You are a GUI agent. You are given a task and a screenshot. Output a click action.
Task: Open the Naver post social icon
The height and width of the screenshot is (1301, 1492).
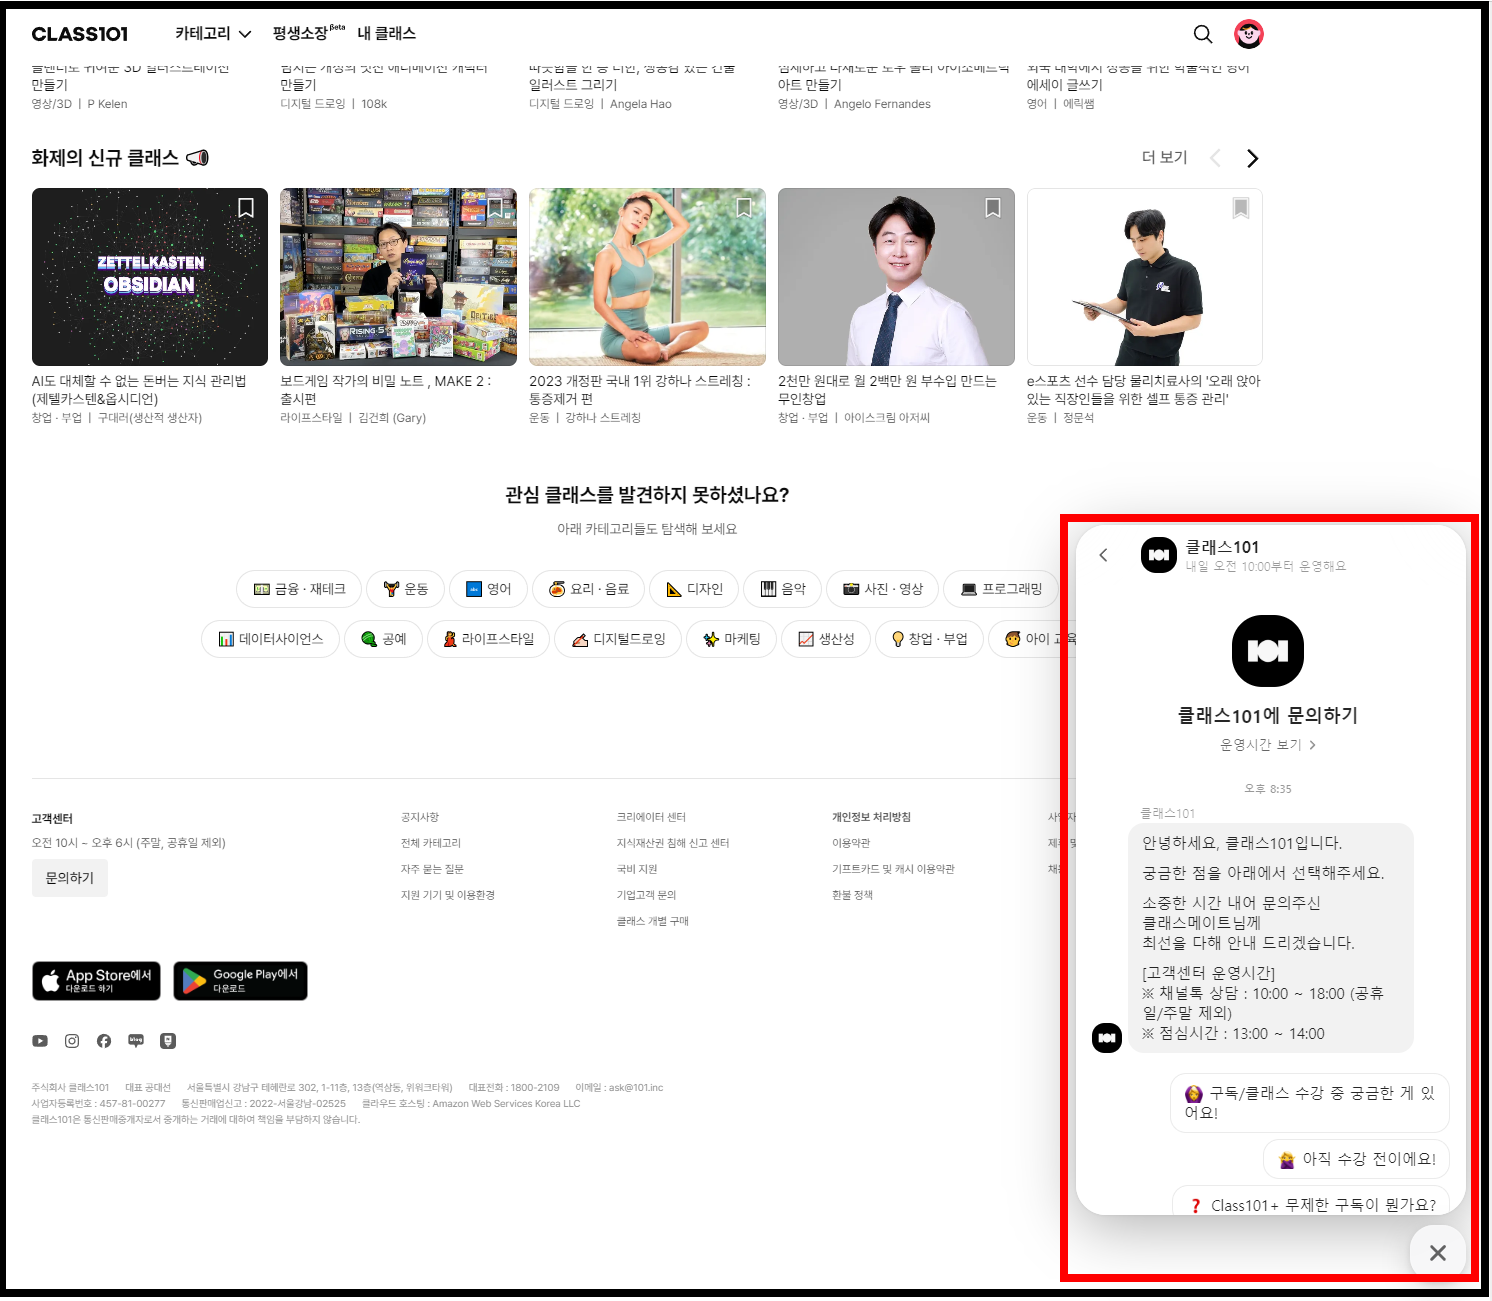[x=168, y=1041]
